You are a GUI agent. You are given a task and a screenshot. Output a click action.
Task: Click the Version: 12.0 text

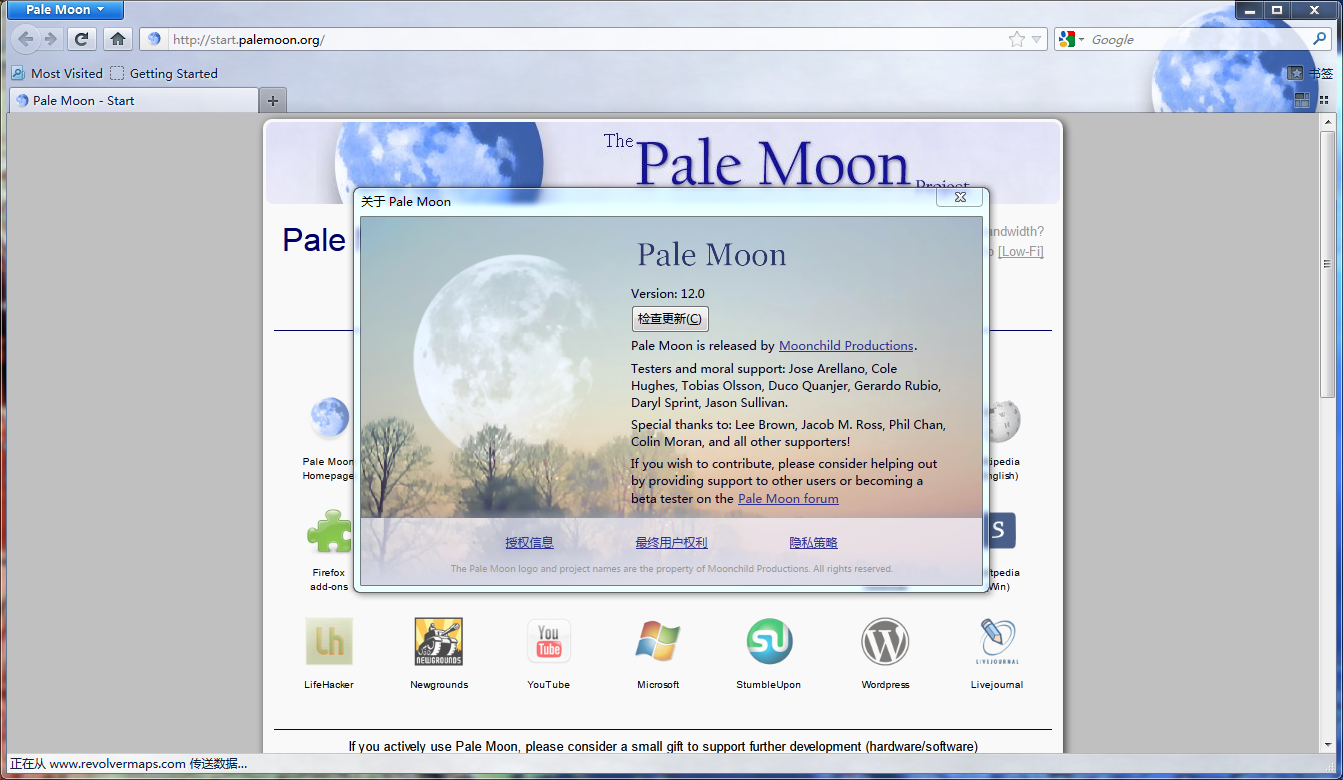click(x=668, y=294)
